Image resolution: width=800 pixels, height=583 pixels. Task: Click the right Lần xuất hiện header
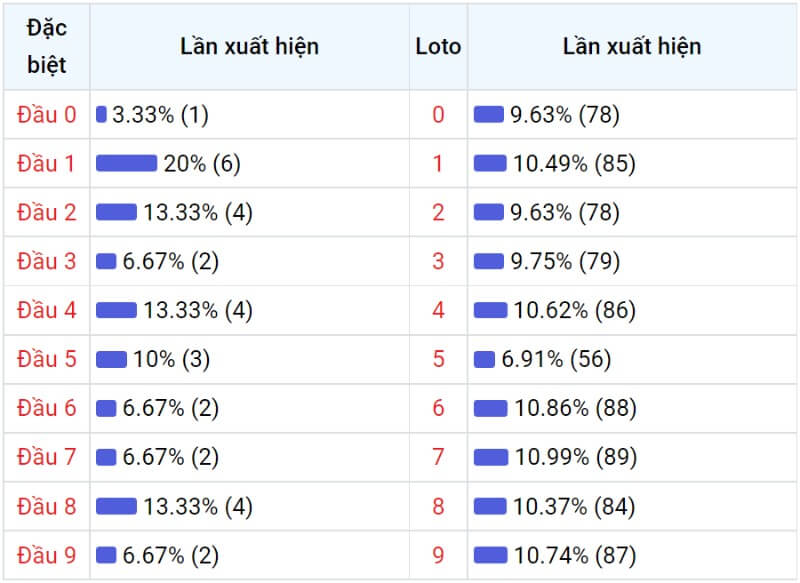tap(632, 46)
